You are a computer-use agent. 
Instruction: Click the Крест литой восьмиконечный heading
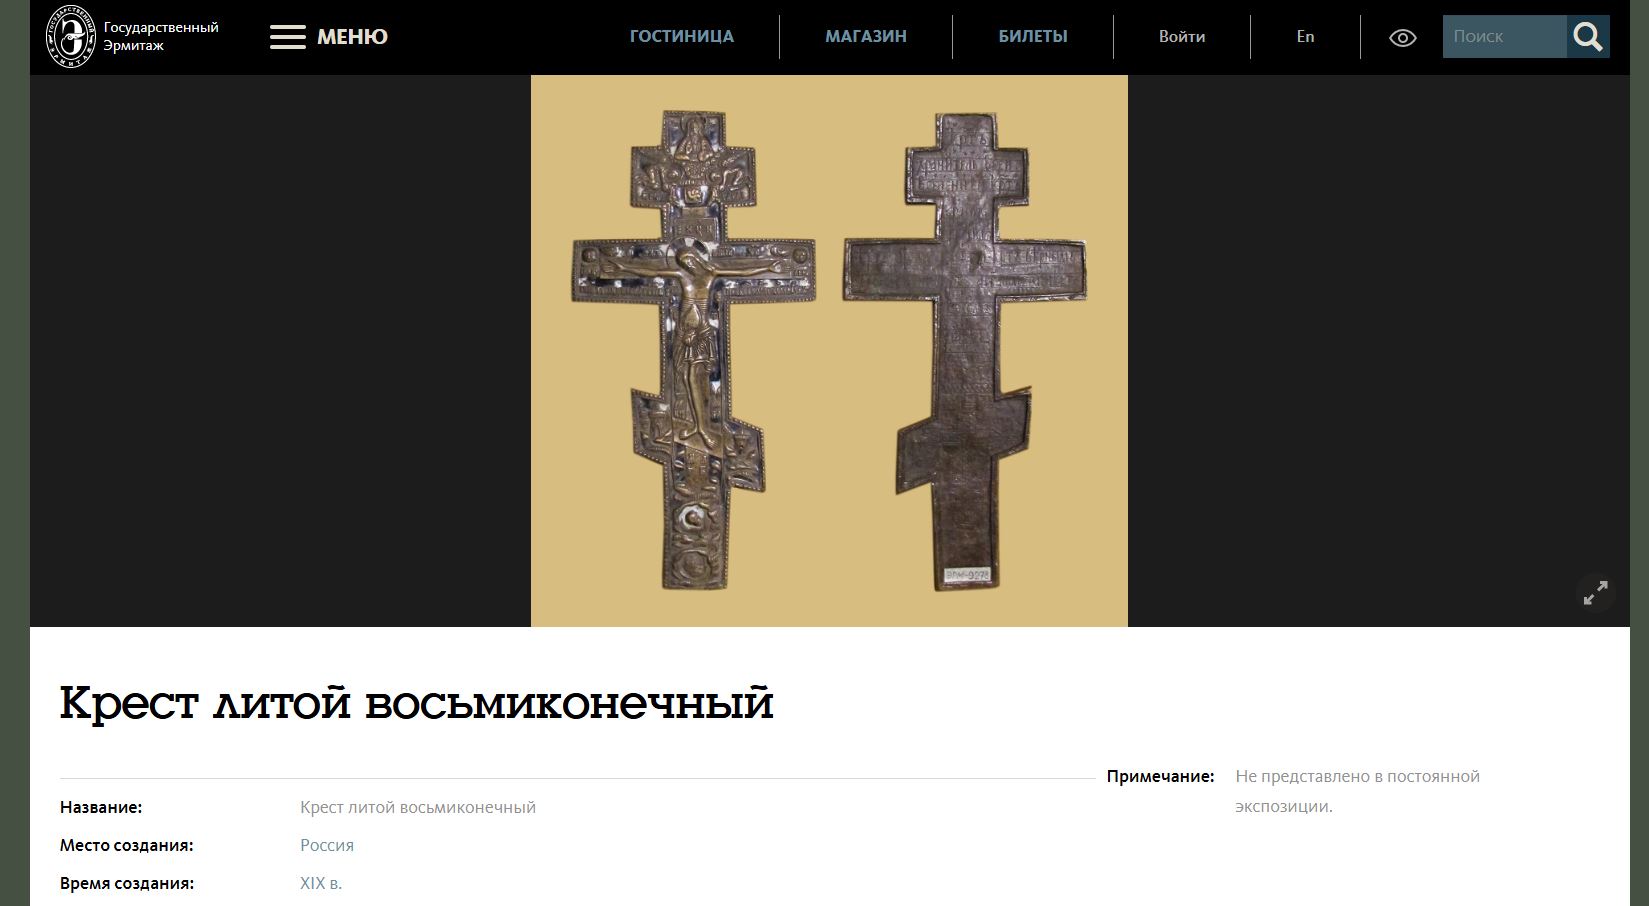pos(416,703)
